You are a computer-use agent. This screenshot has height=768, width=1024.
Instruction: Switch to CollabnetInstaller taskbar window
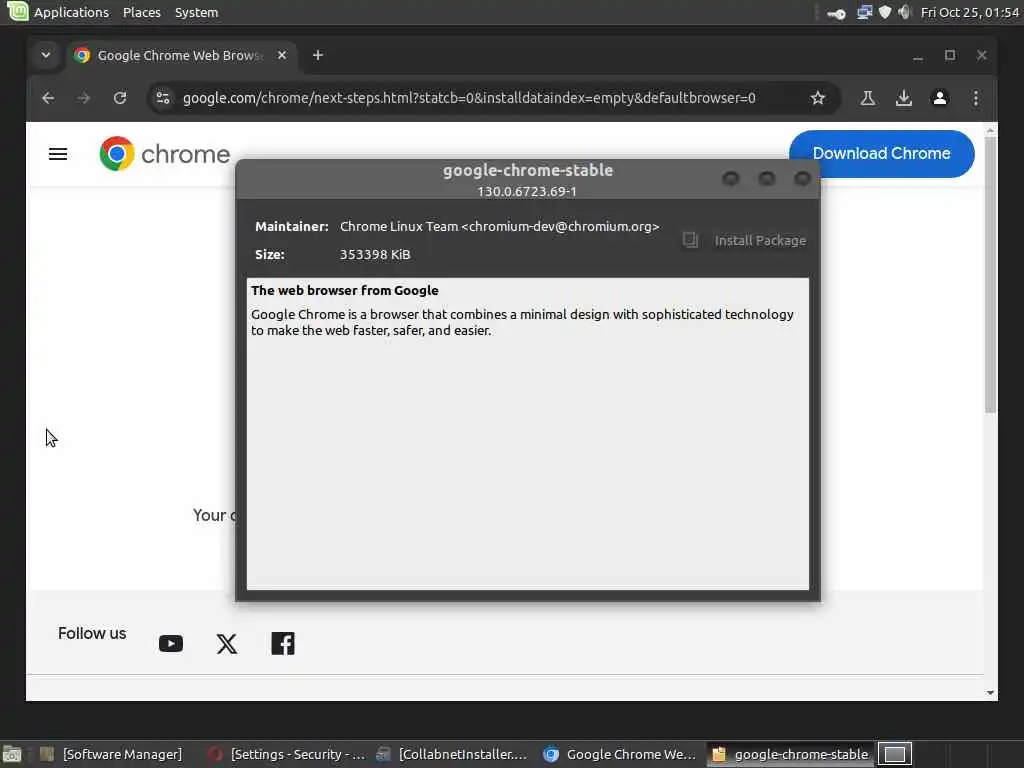click(x=453, y=754)
